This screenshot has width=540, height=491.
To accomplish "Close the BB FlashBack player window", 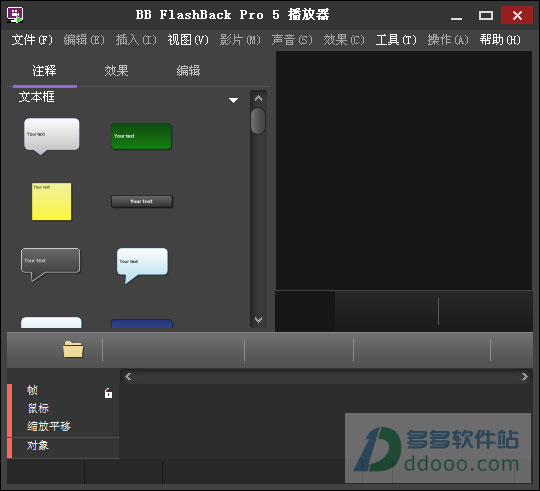I will point(517,15).
